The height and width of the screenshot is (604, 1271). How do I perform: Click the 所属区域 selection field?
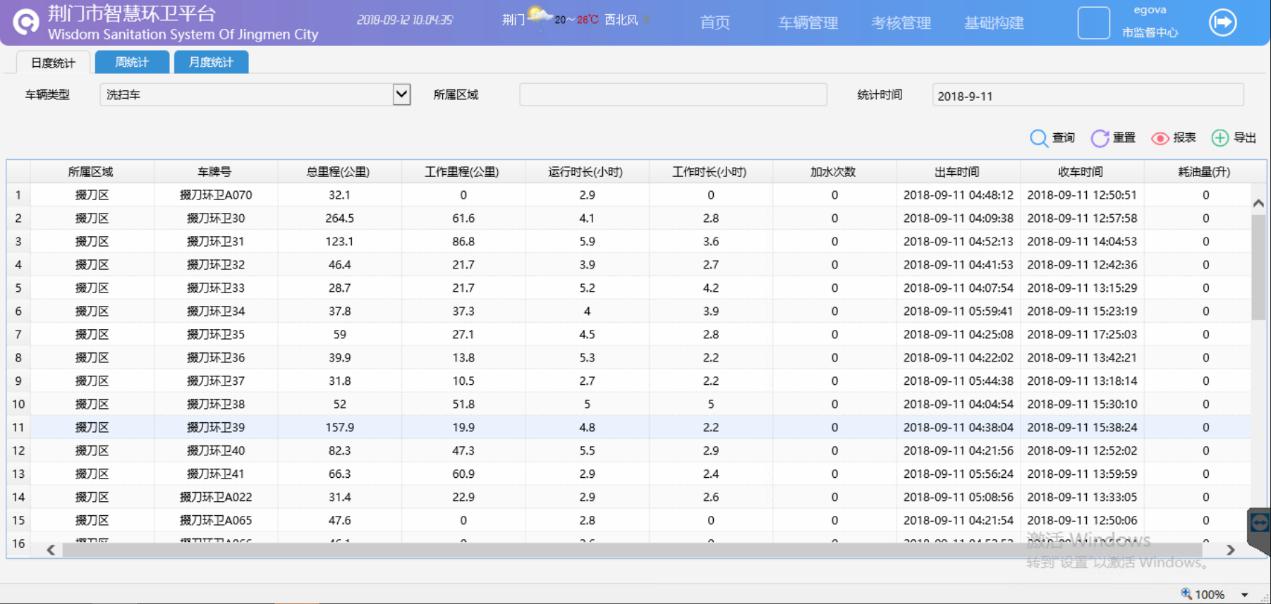(x=672, y=95)
